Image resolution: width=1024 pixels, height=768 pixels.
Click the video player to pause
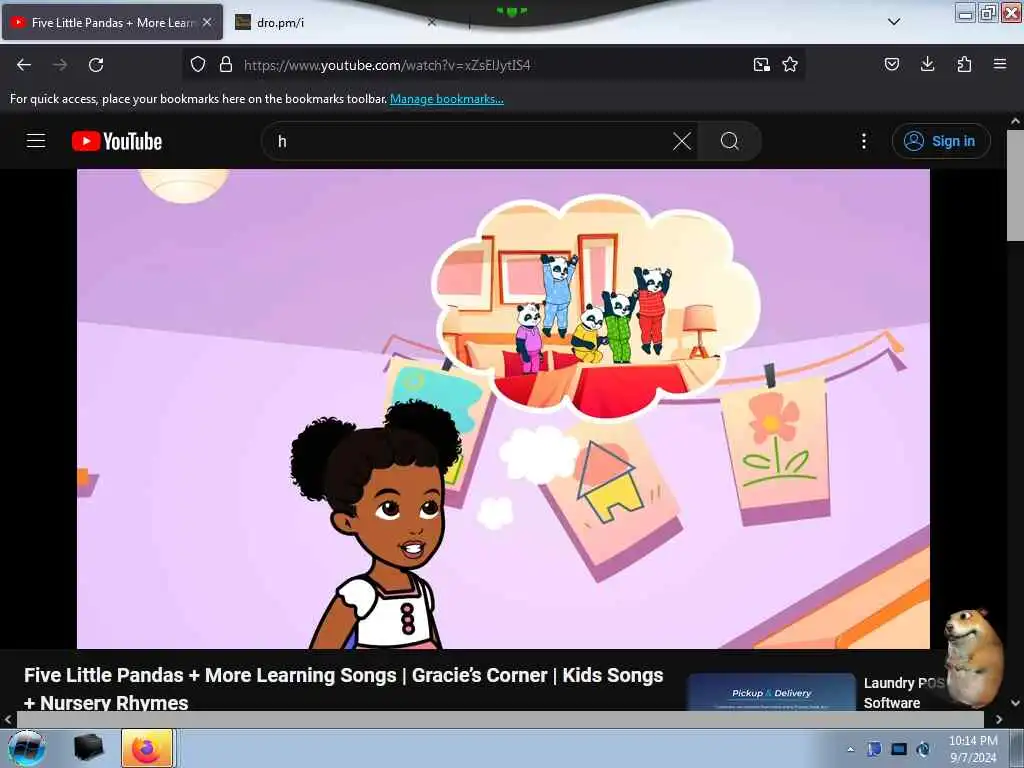click(503, 409)
